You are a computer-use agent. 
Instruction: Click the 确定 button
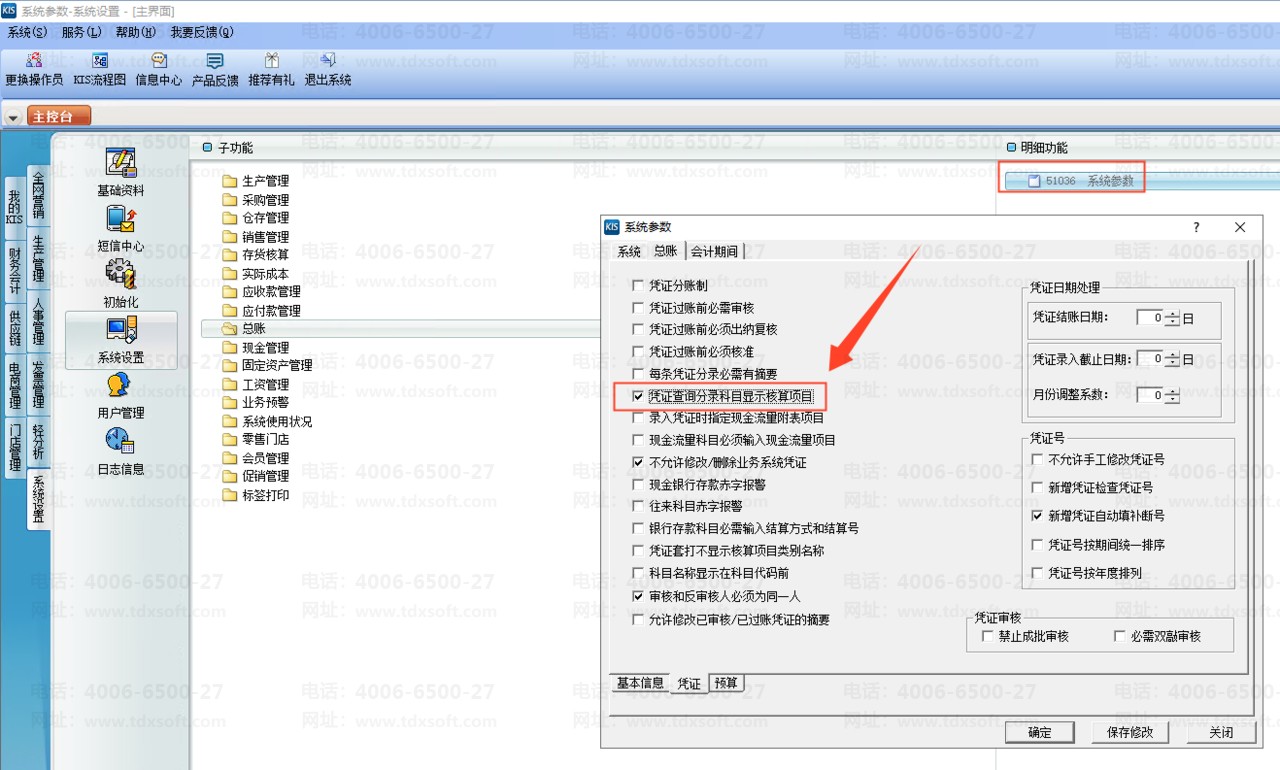[x=1040, y=733]
